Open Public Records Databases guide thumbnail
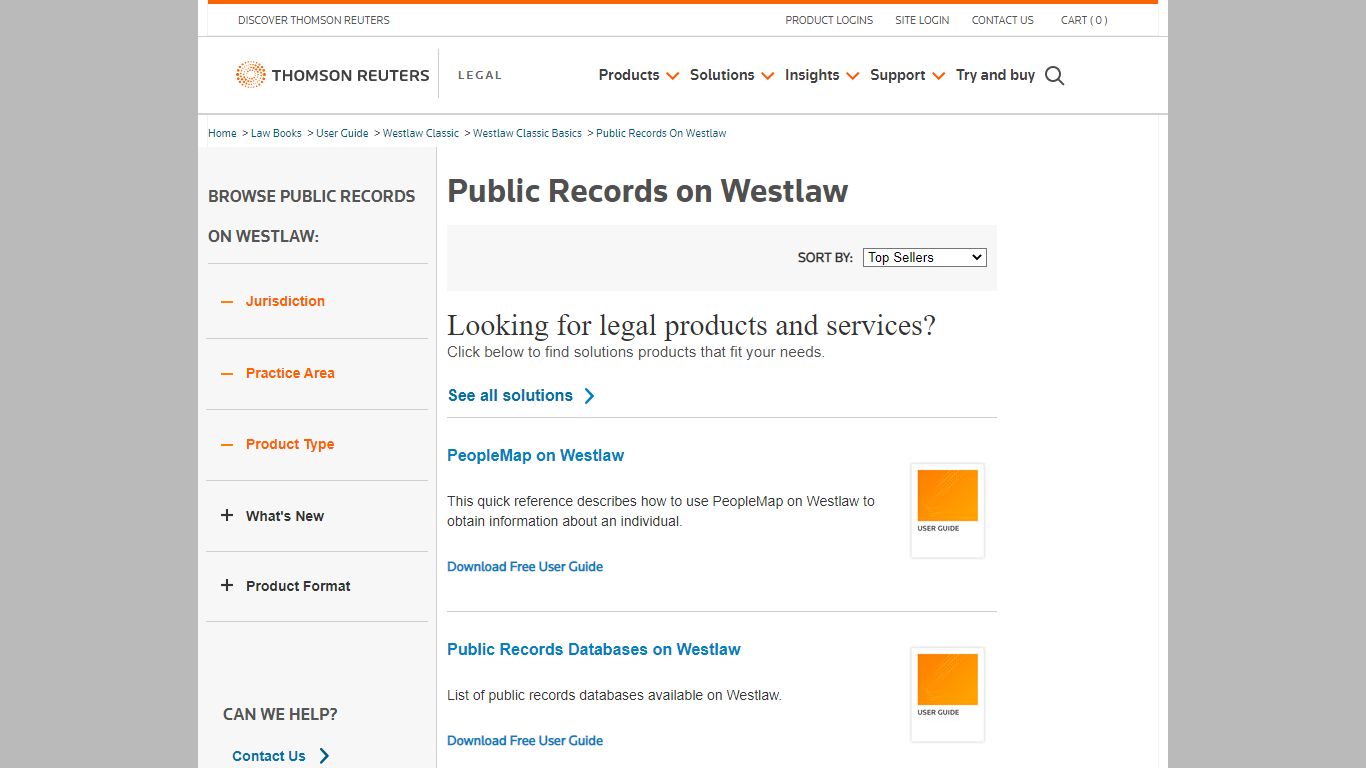 coord(947,694)
